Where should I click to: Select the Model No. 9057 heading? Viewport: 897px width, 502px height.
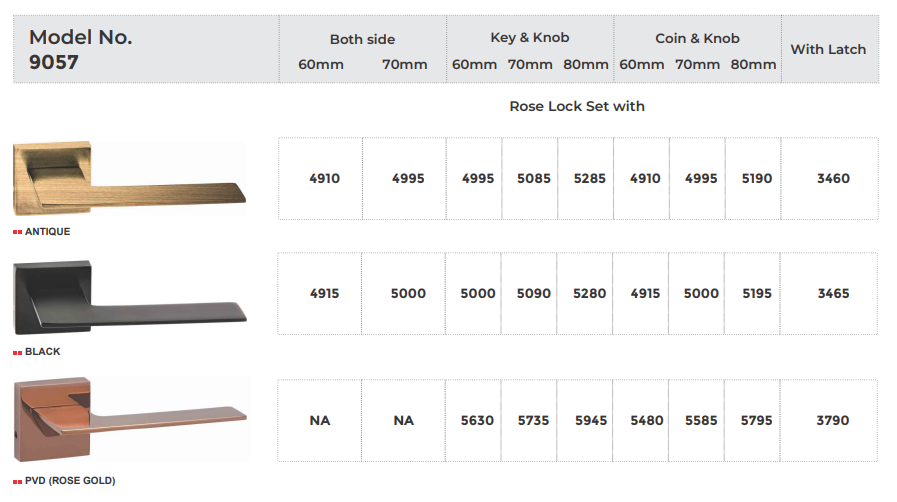[80, 49]
